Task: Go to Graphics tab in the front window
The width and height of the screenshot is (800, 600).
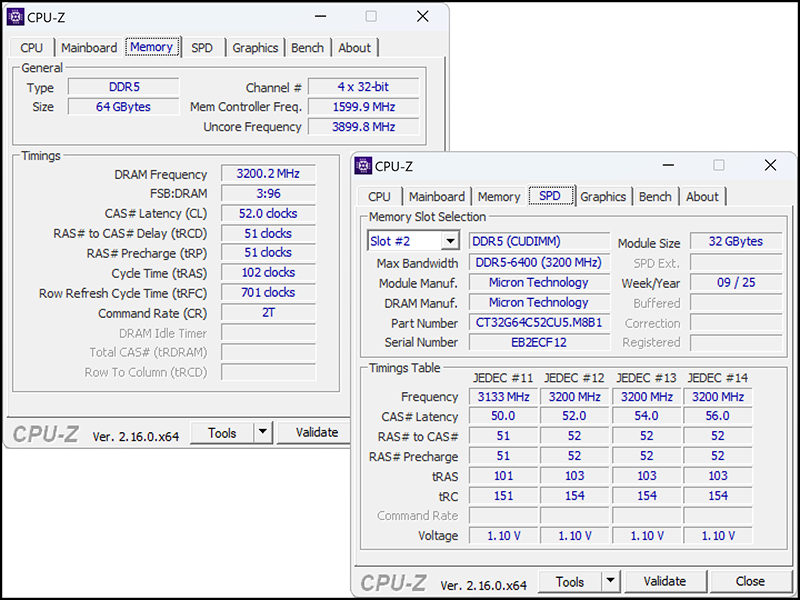Action: point(603,197)
